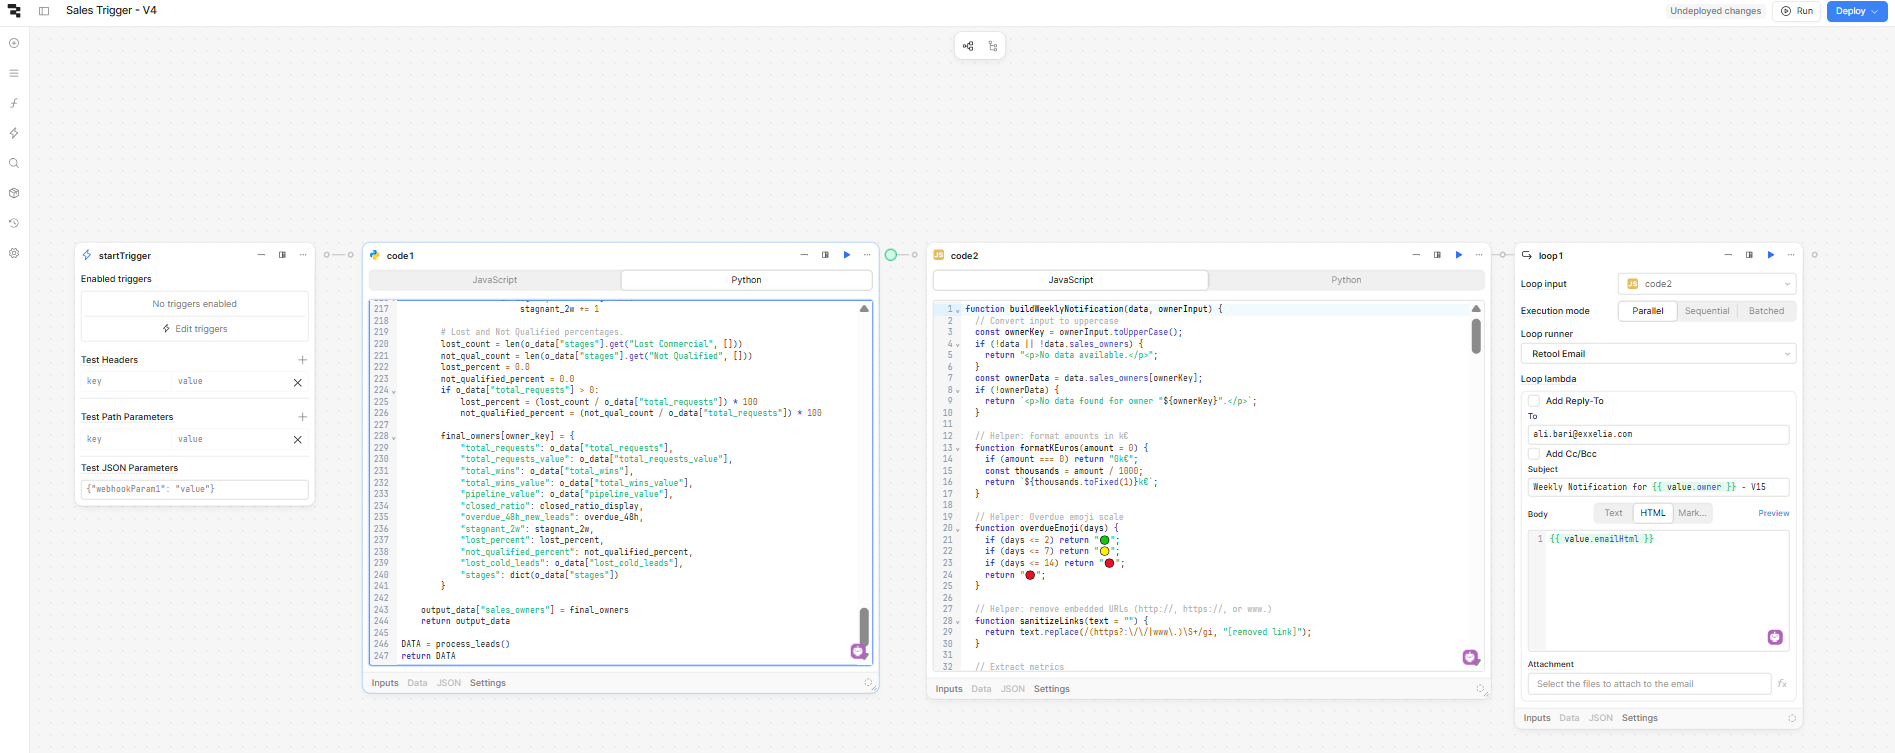This screenshot has height=753, width=1895.
Task: Open the email body Preview link
Action: coord(1773,513)
